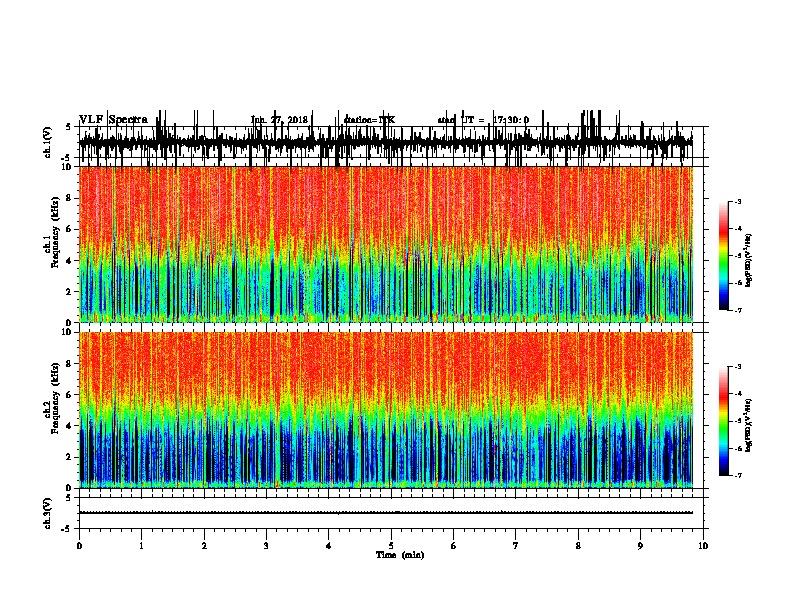Image resolution: width=792 pixels, height=612 pixels.
Task: Click the ch.1 spectrogram color bar
Action: pyautogui.click(x=724, y=256)
